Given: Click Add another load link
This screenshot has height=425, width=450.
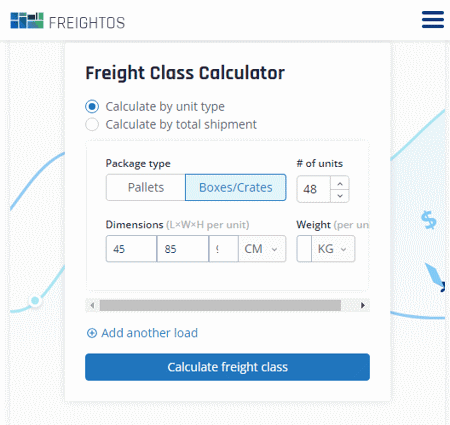Looking at the screenshot, I should click(x=149, y=333).
